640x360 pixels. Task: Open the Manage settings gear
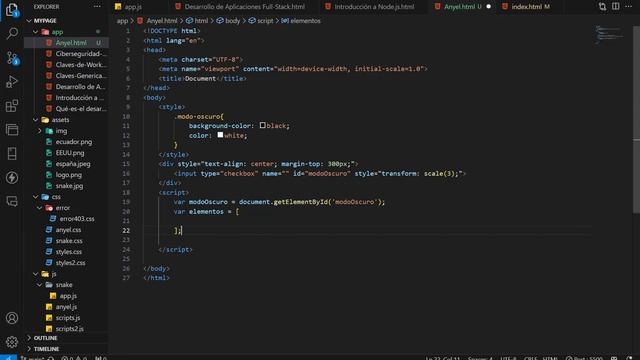[12, 342]
